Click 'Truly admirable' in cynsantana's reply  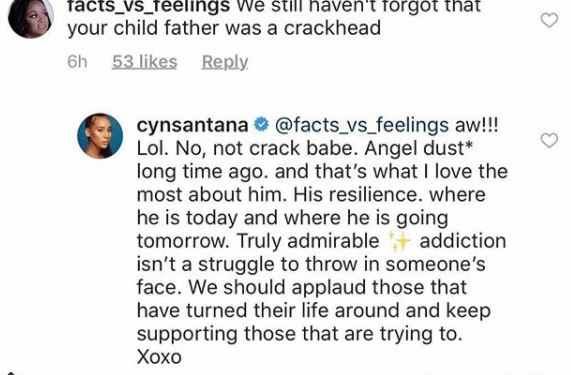308,241
